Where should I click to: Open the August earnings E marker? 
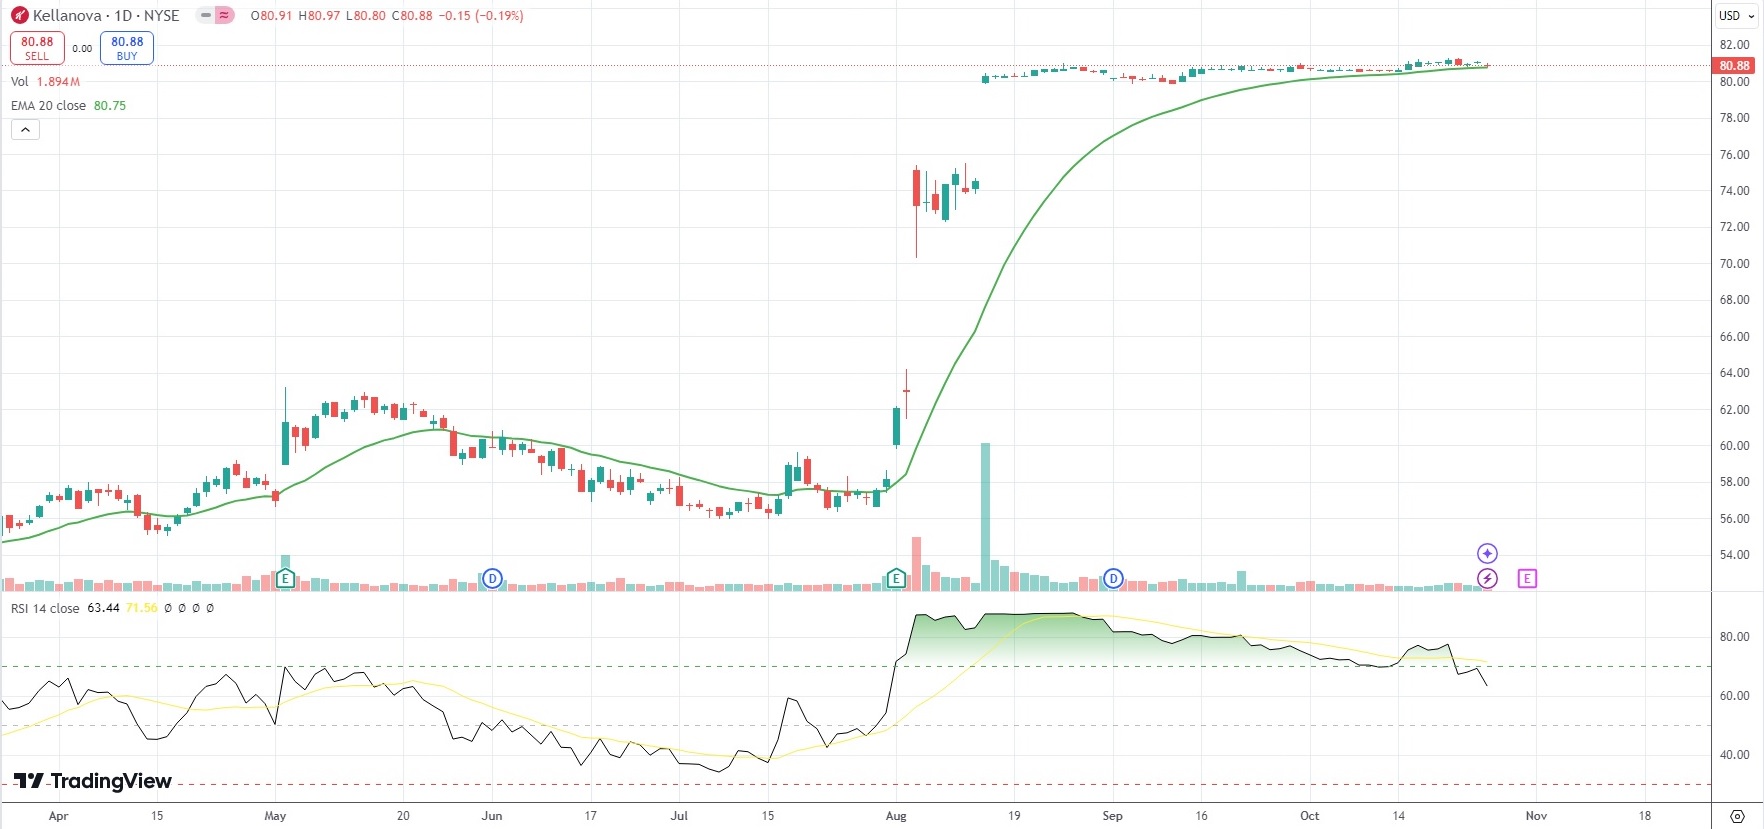[896, 578]
